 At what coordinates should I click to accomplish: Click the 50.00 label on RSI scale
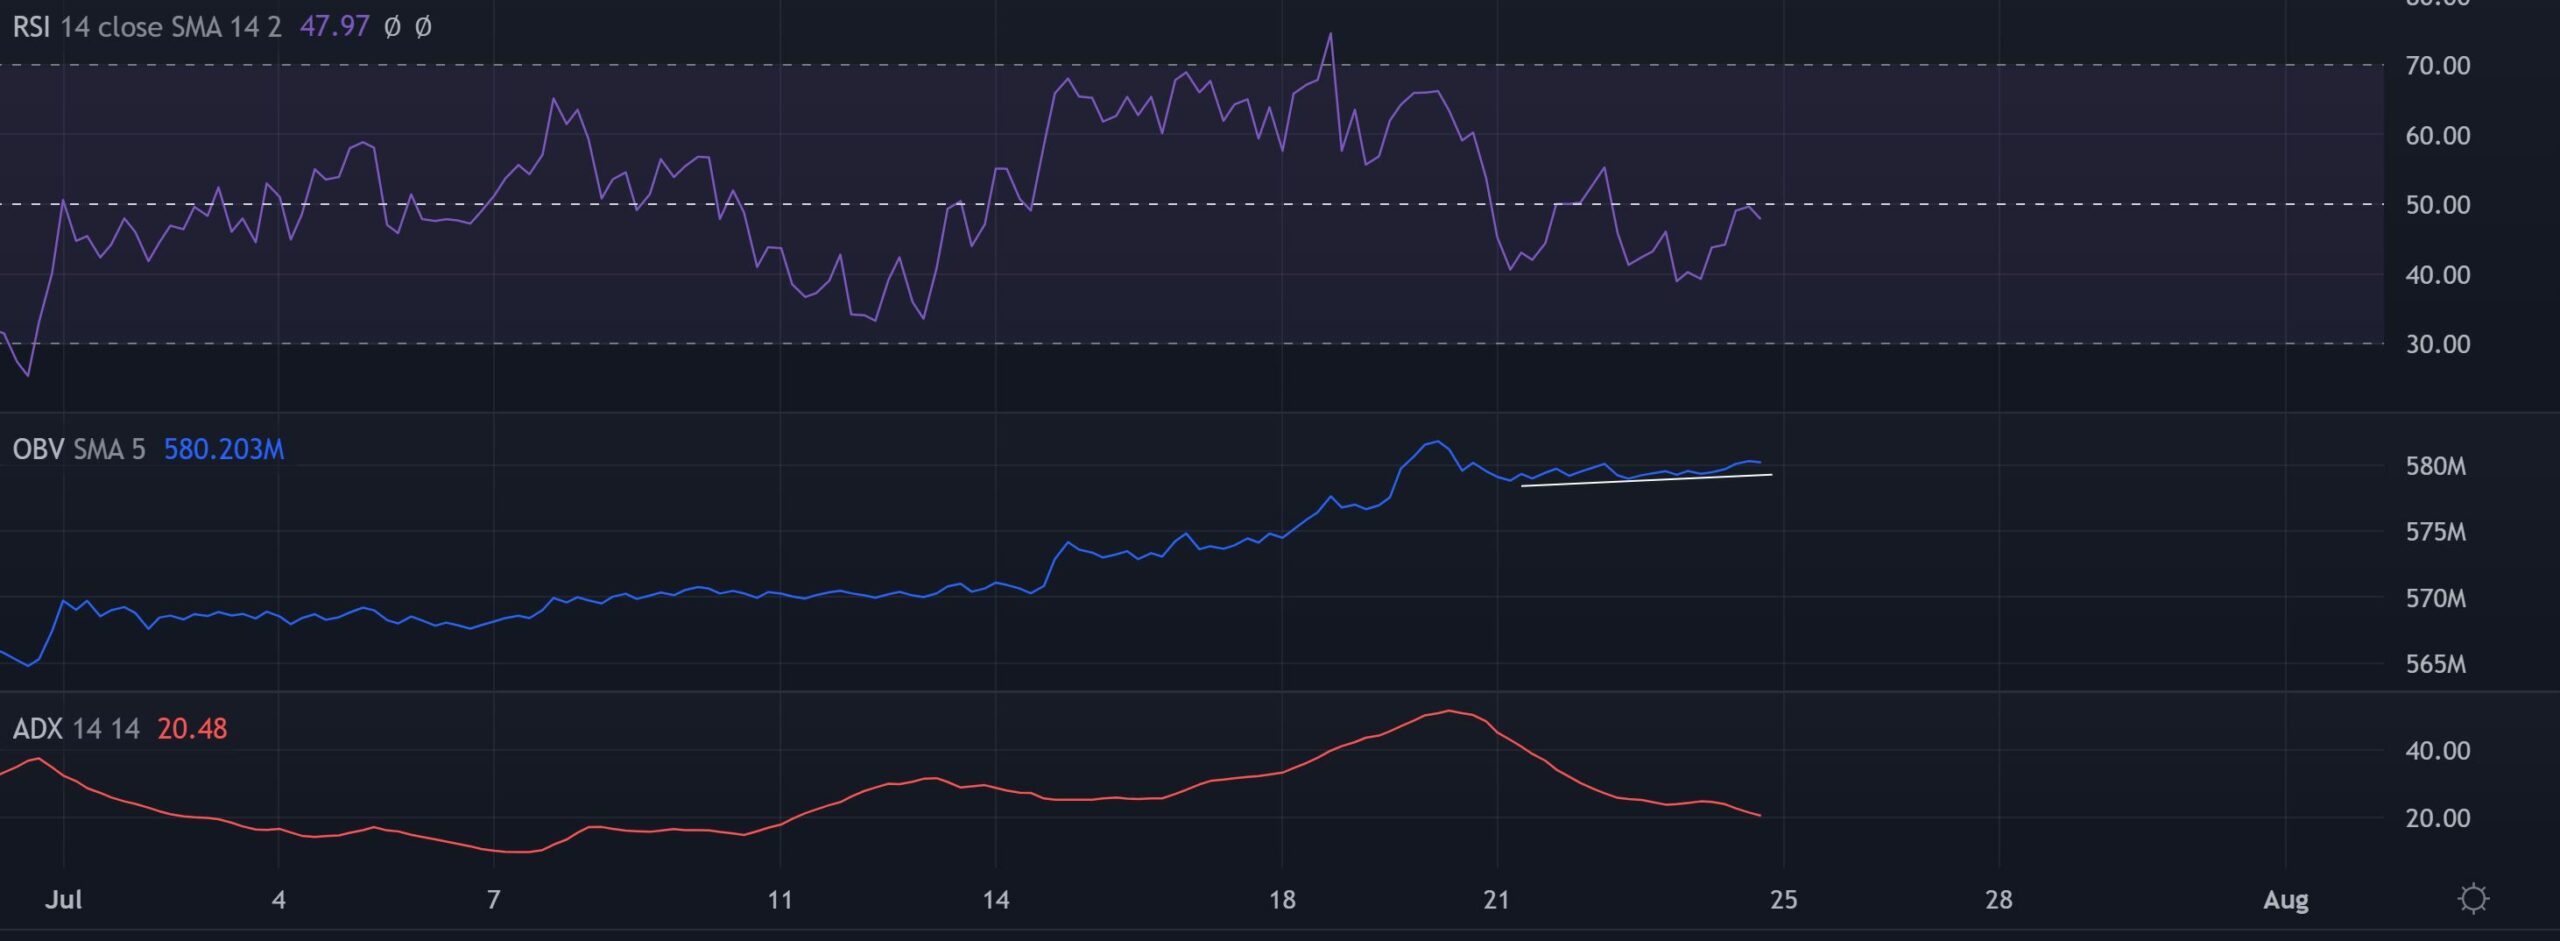coord(2437,205)
